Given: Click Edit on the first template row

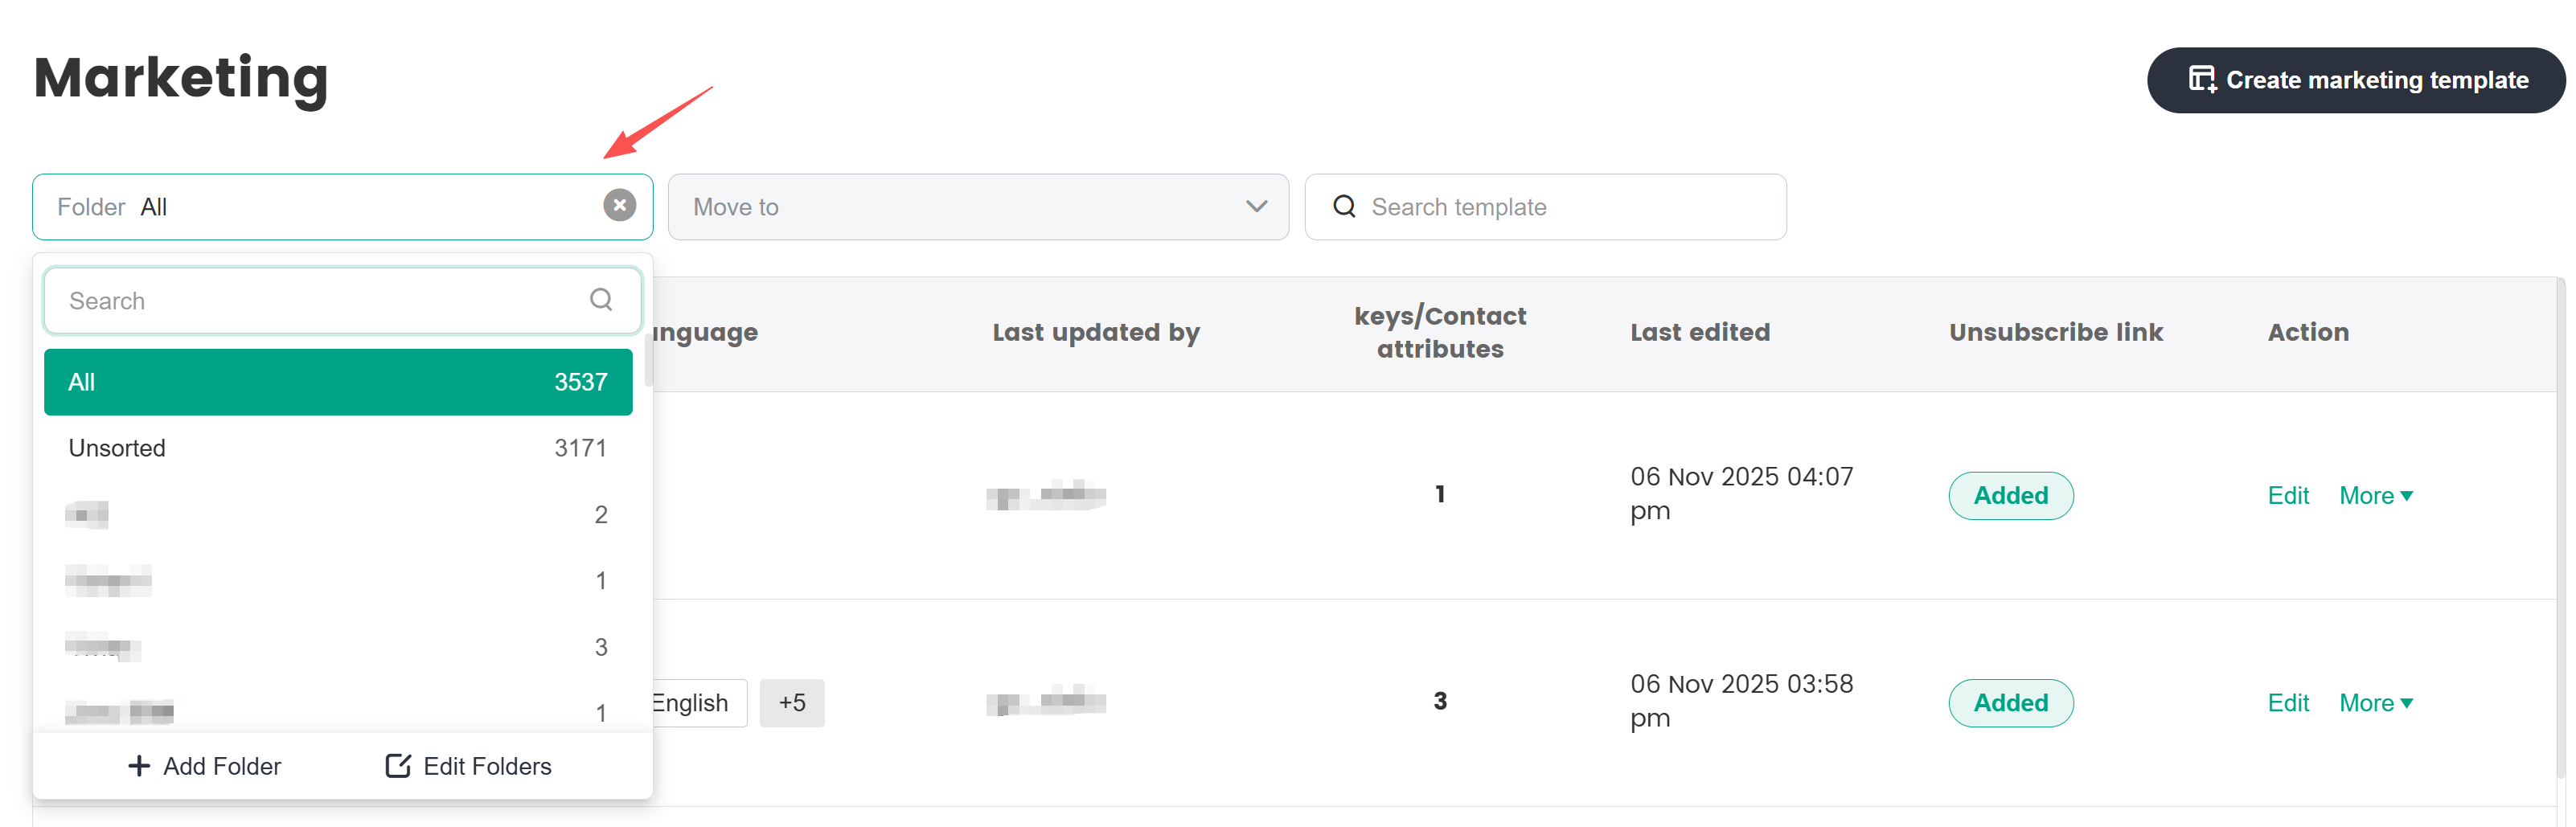Looking at the screenshot, I should click(2287, 496).
